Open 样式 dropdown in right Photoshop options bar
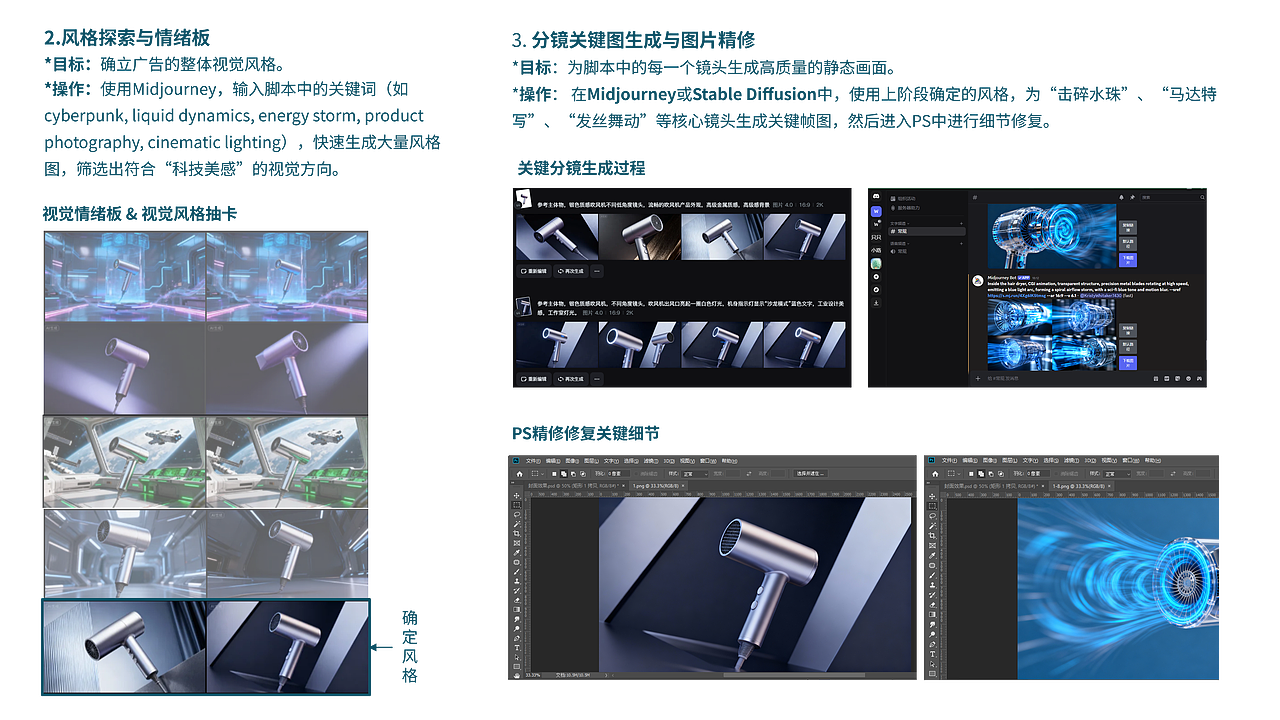The image size is (1280, 720). (x=1117, y=474)
